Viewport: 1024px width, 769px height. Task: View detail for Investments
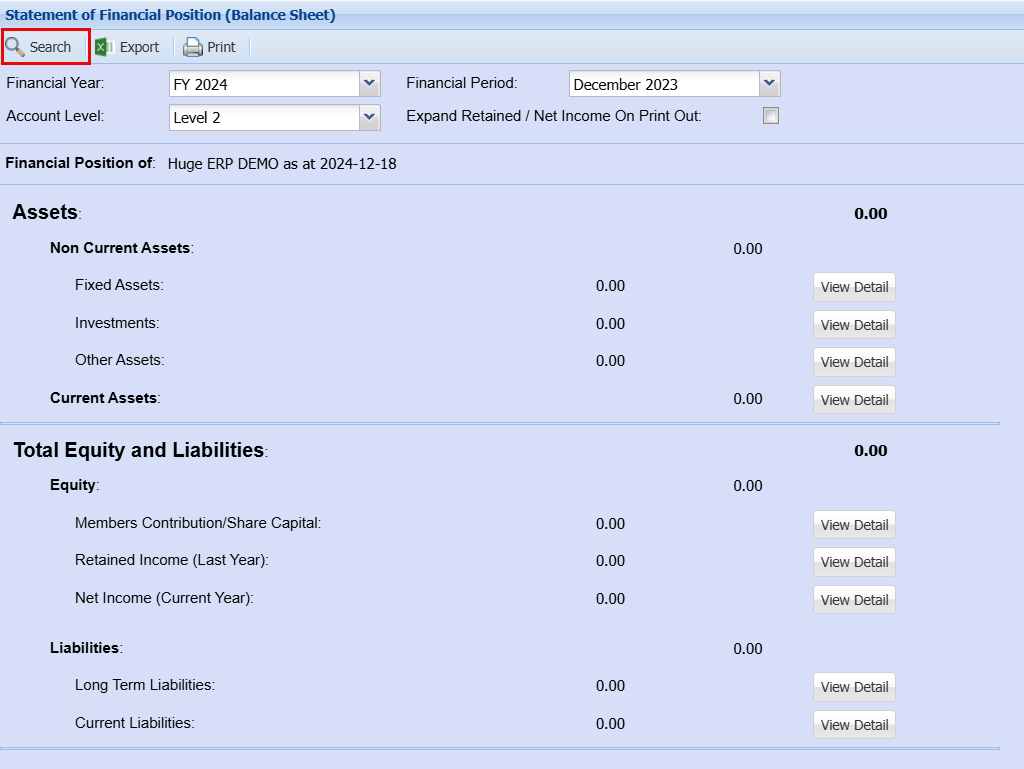[854, 325]
